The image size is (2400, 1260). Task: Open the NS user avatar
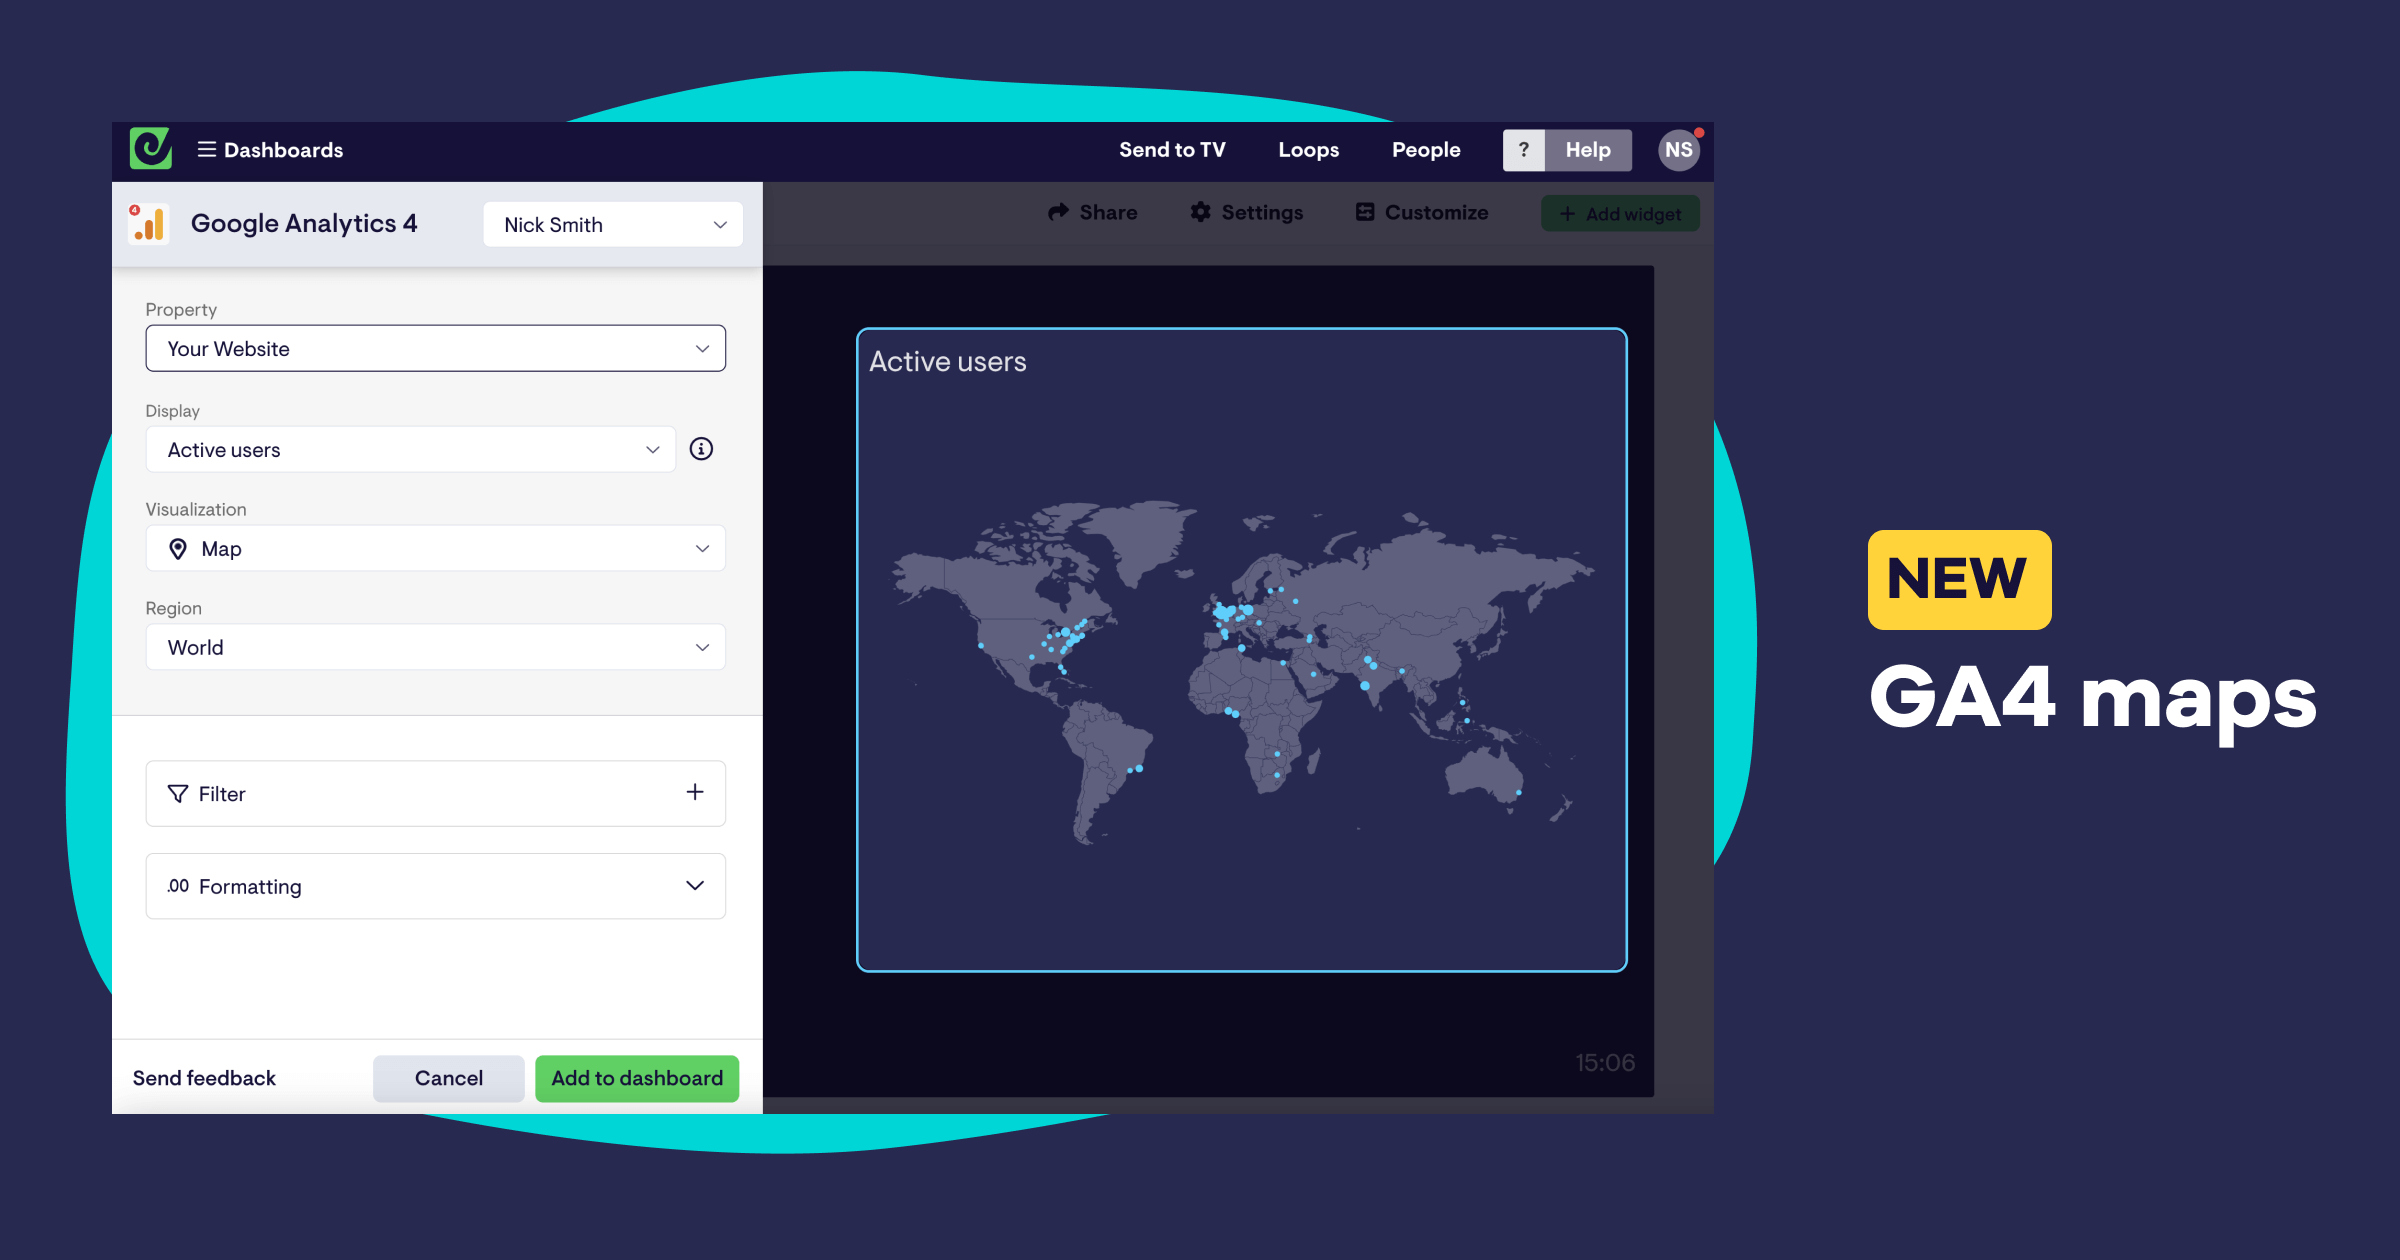click(1679, 150)
